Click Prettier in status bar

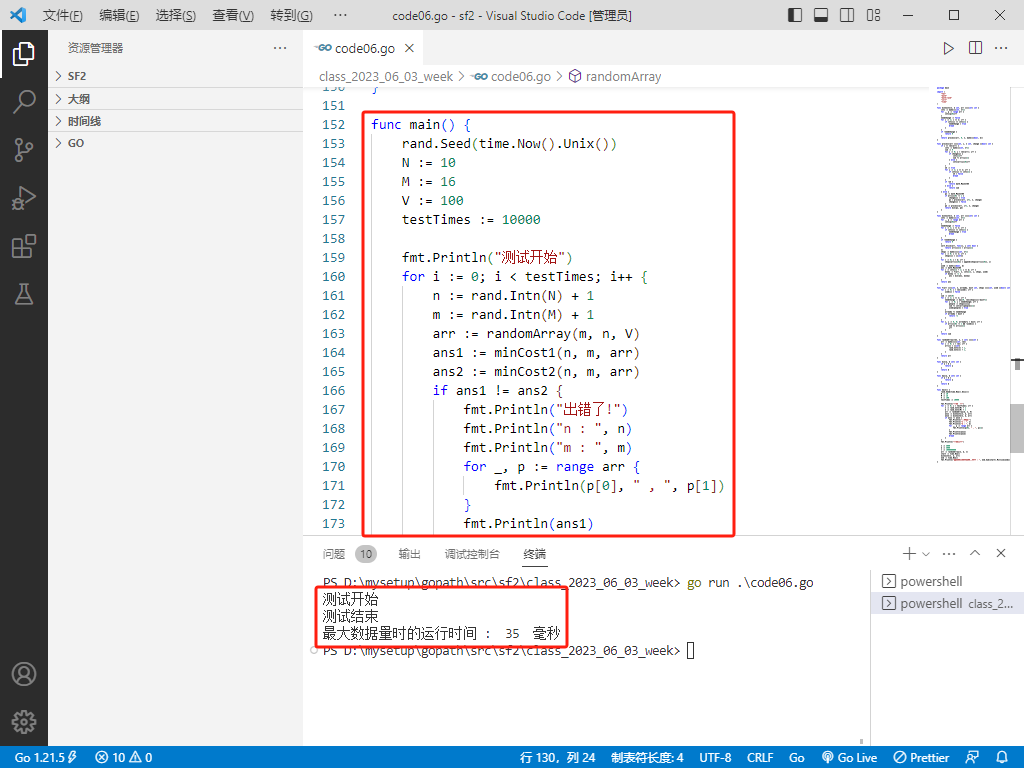click(x=921, y=757)
